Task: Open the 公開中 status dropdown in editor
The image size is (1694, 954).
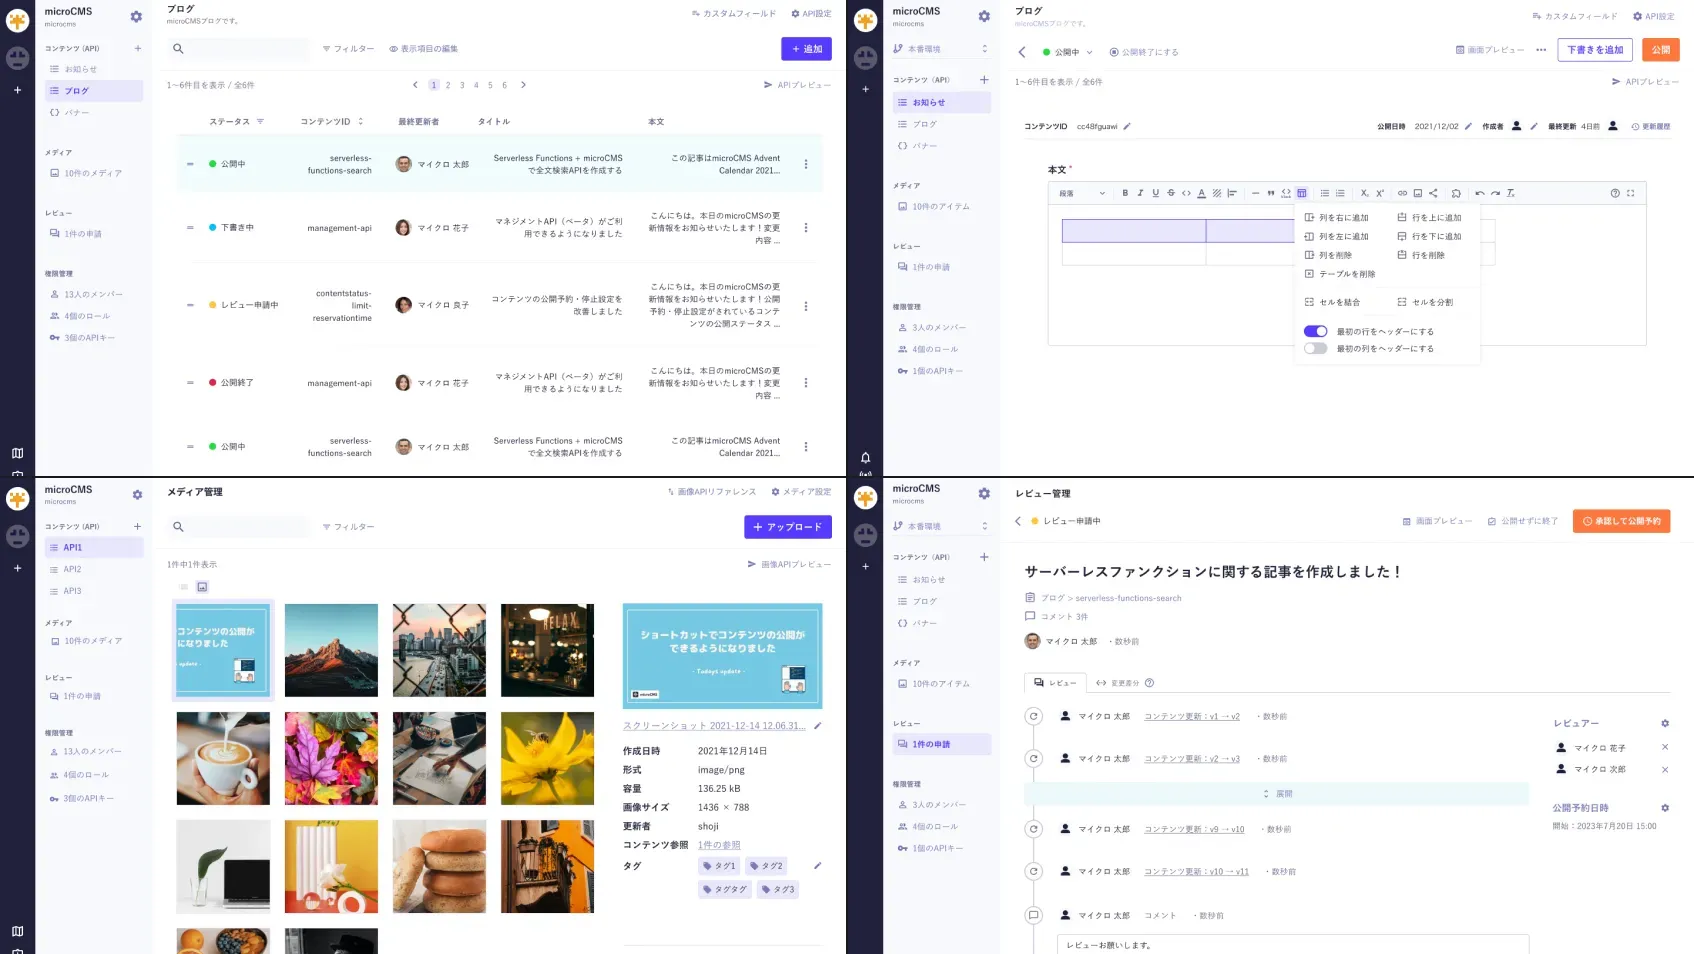Action: [1068, 52]
